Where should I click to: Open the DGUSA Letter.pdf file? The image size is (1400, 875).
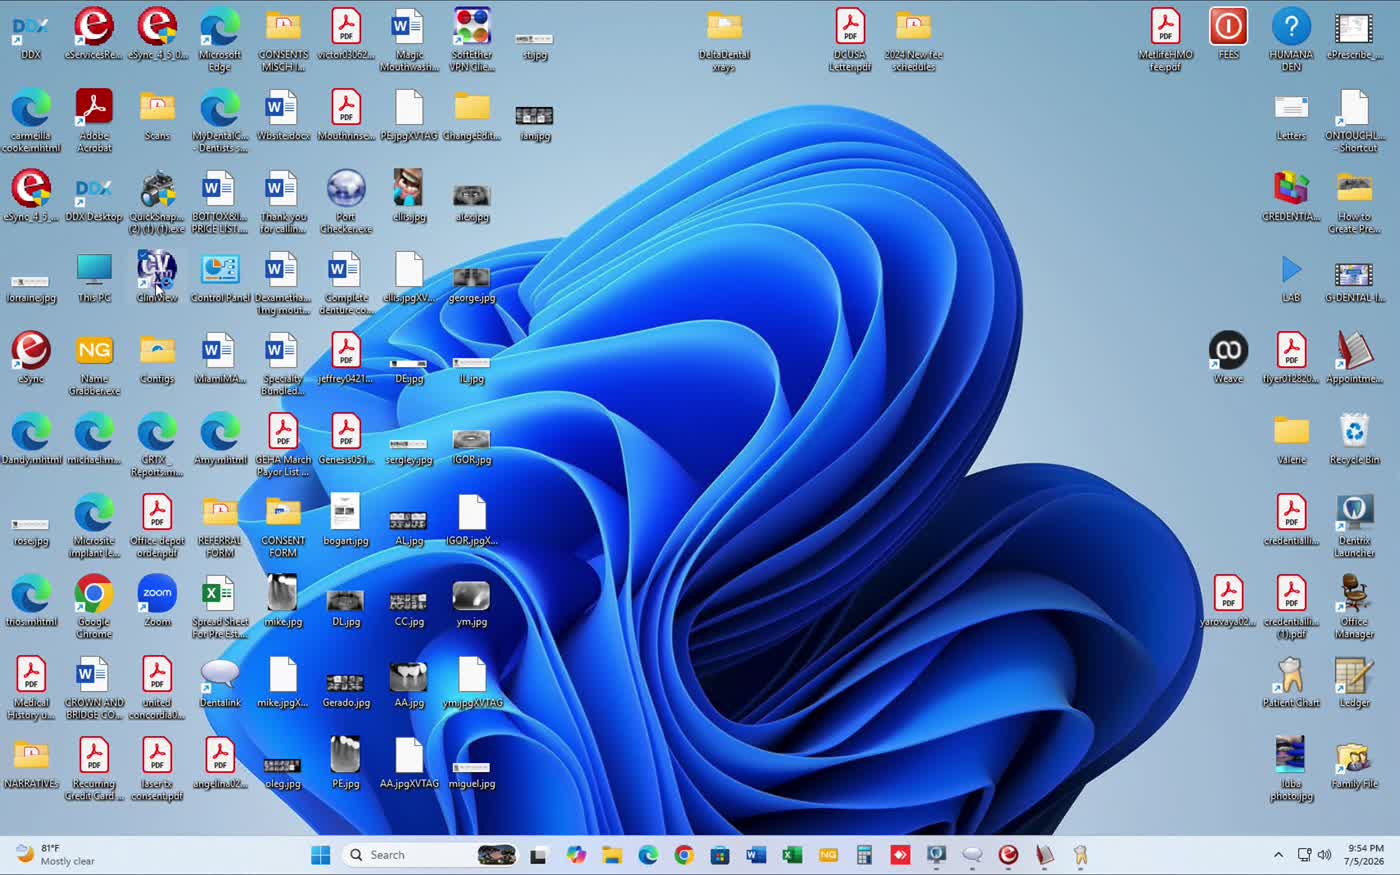tap(850, 40)
